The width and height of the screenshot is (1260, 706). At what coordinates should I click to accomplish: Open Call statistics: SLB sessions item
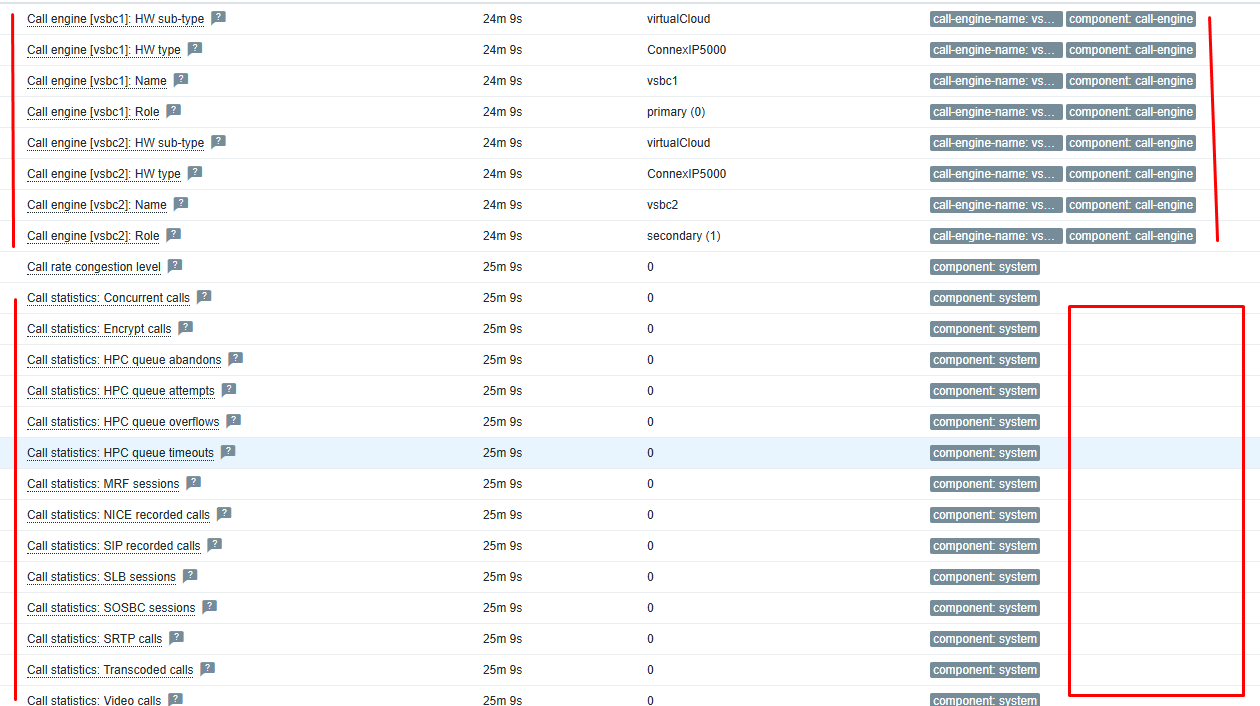(101, 577)
